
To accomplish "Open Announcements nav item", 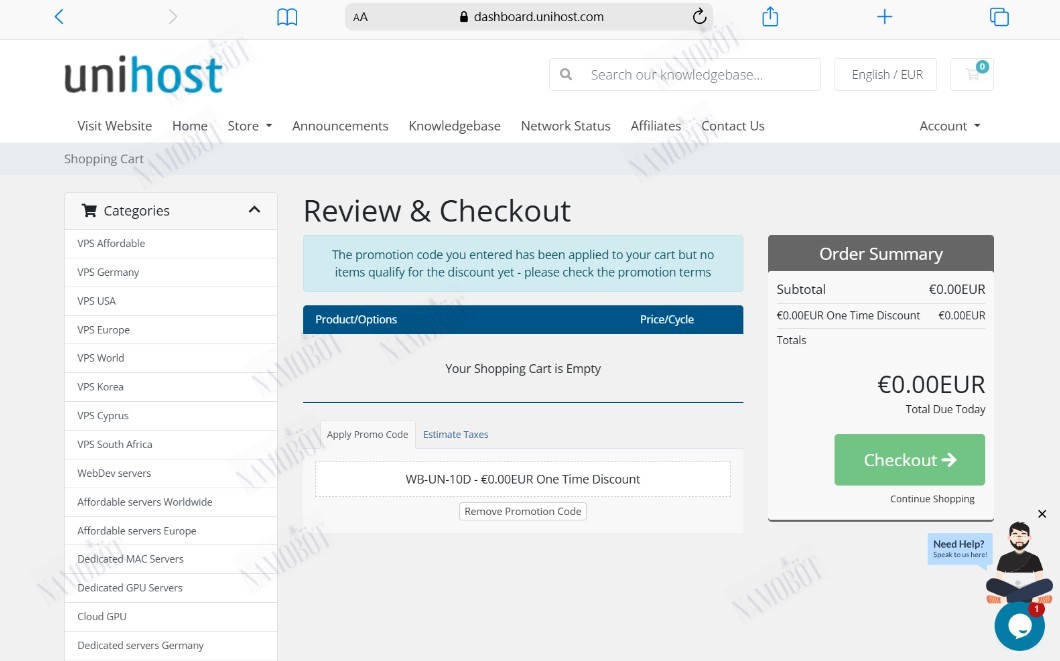I will (340, 126).
